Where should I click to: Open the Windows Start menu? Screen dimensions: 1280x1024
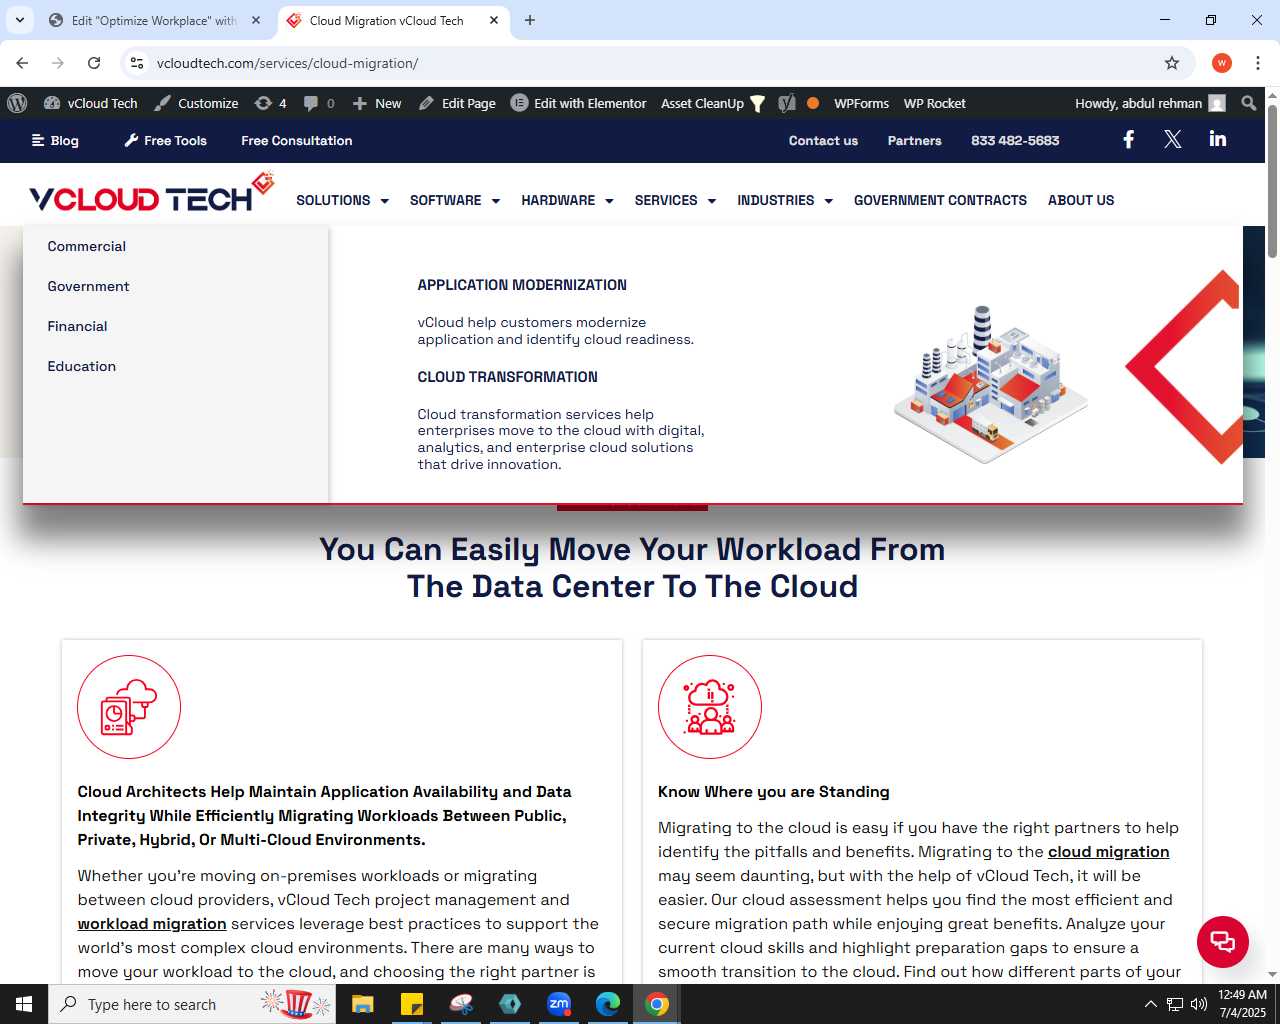[x=24, y=1004]
